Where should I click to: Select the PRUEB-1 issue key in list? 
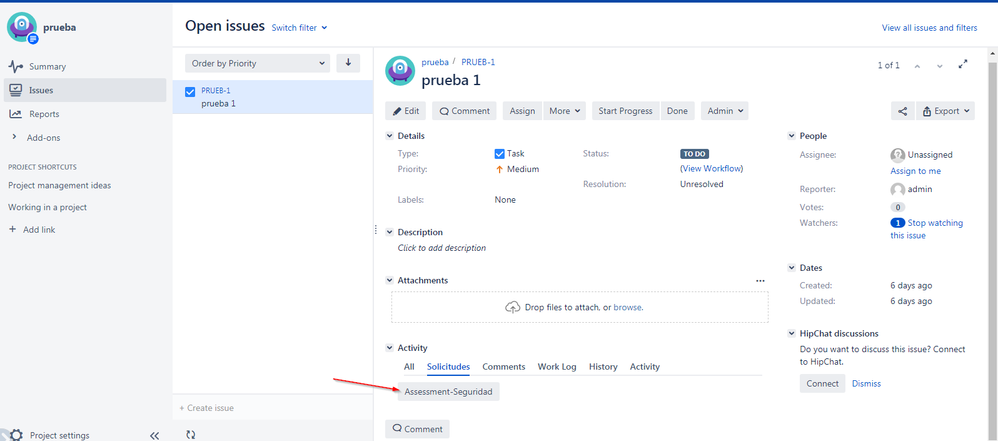coord(216,90)
